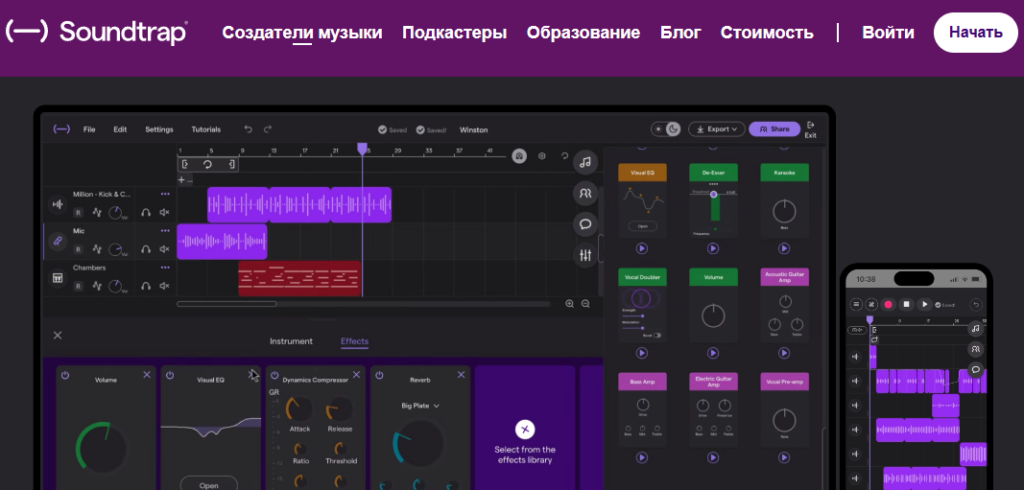1024x490 pixels.
Task: Arm recording on the Mic track
Action: tap(78, 249)
